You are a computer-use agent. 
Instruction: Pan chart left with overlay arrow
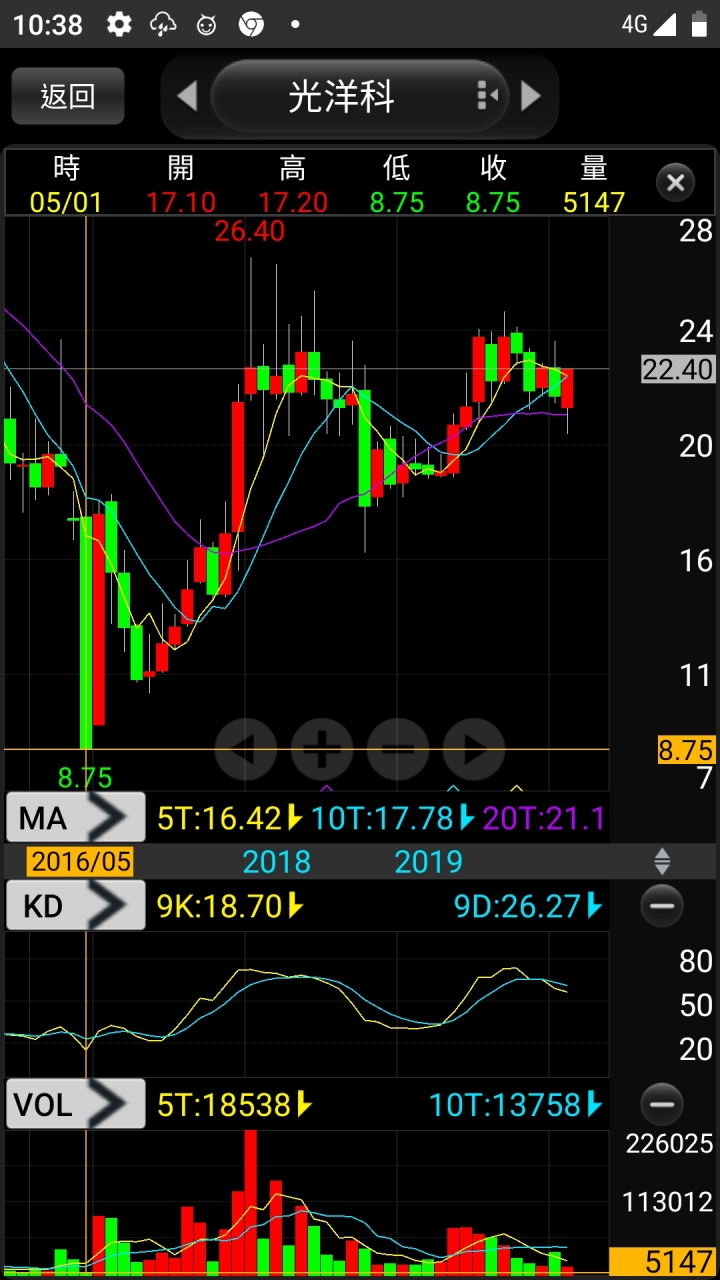coord(246,748)
